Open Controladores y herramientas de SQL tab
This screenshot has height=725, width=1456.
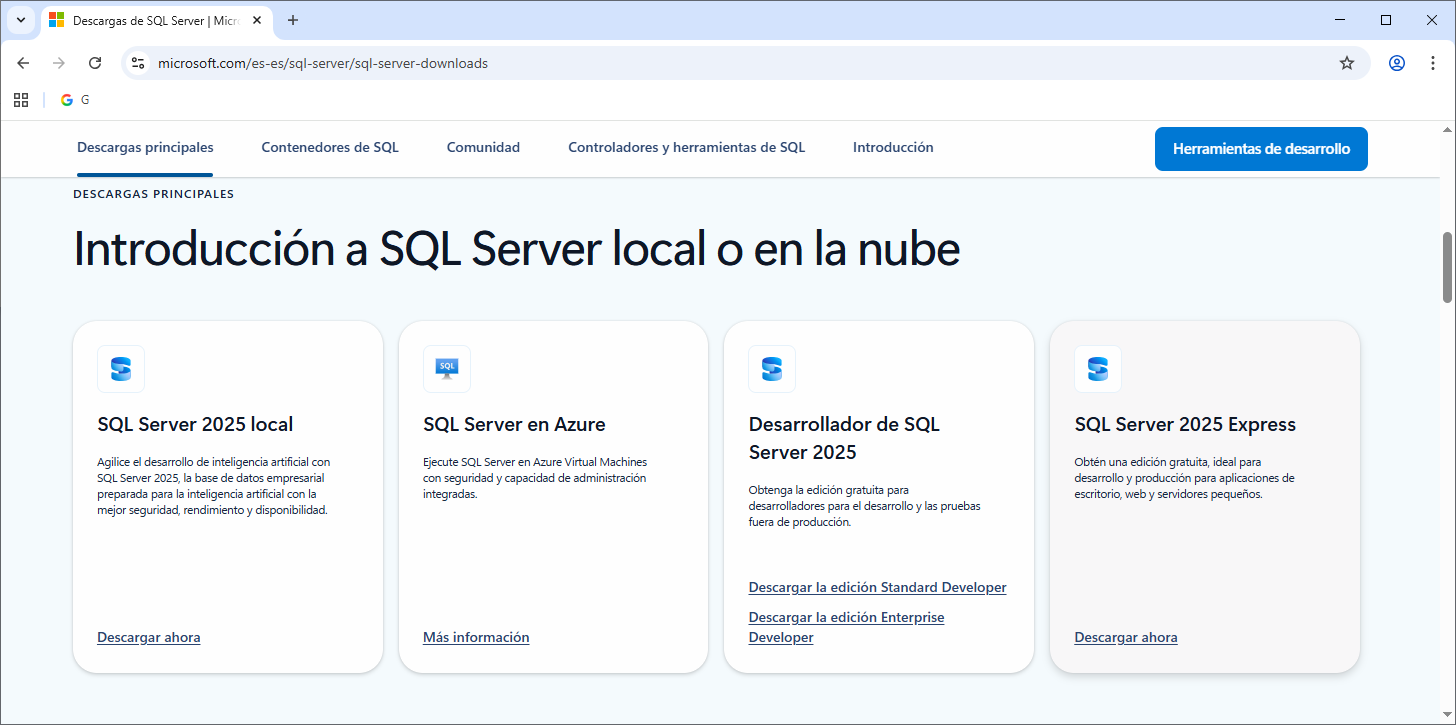(686, 147)
